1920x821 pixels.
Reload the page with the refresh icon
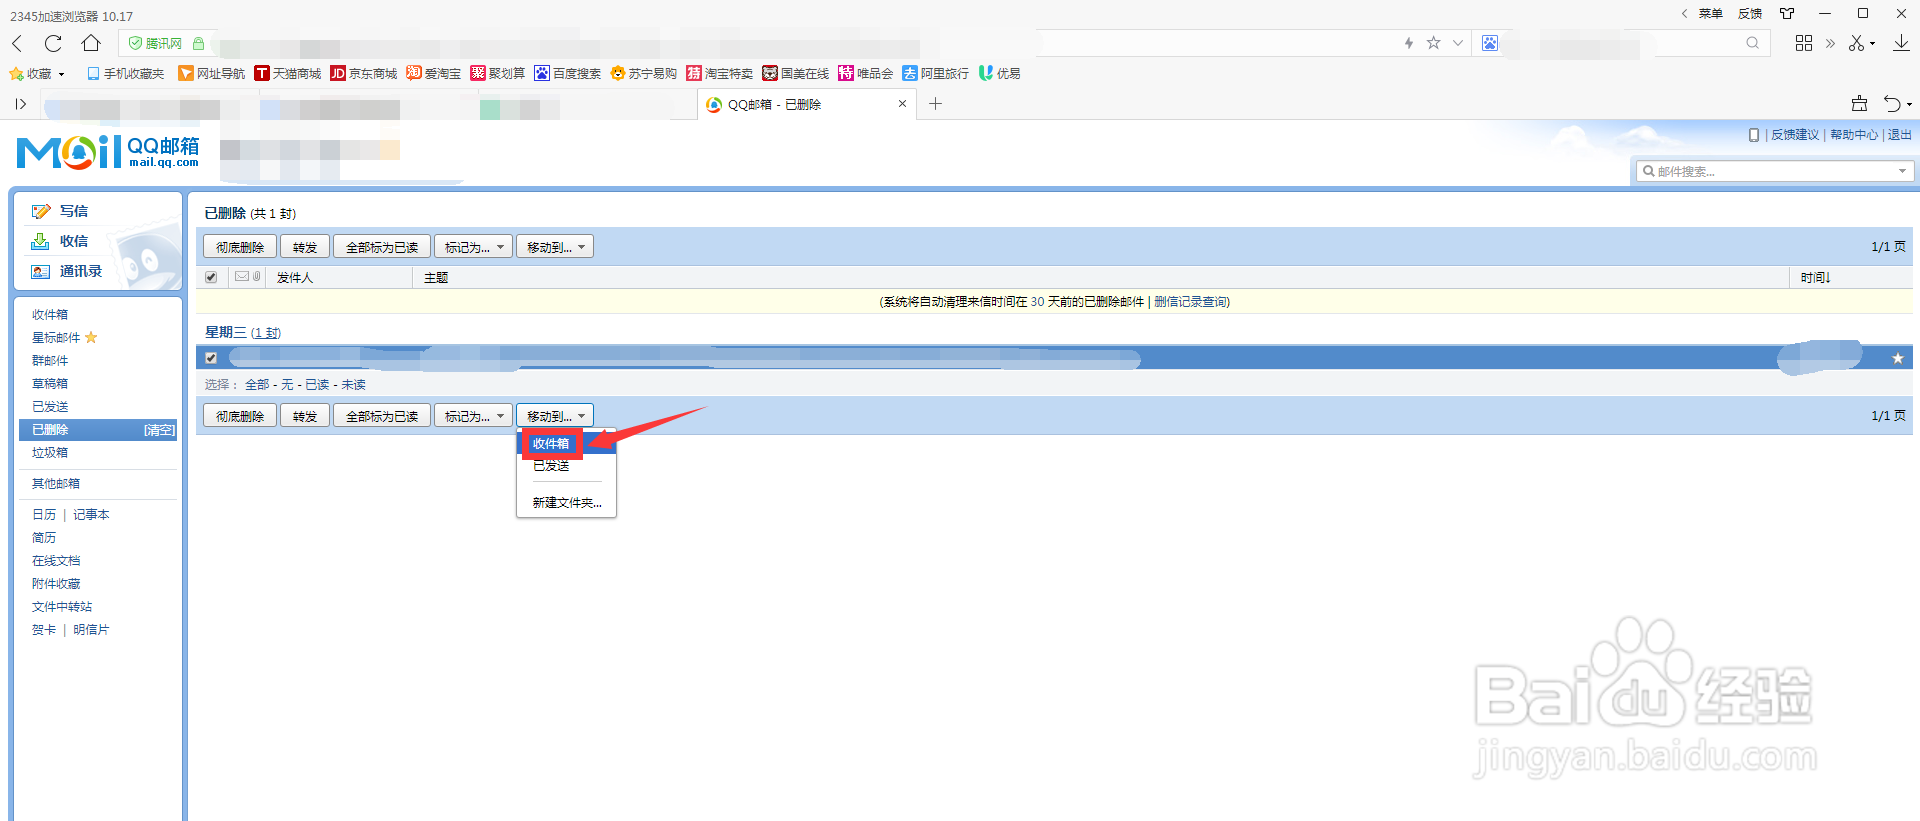53,43
